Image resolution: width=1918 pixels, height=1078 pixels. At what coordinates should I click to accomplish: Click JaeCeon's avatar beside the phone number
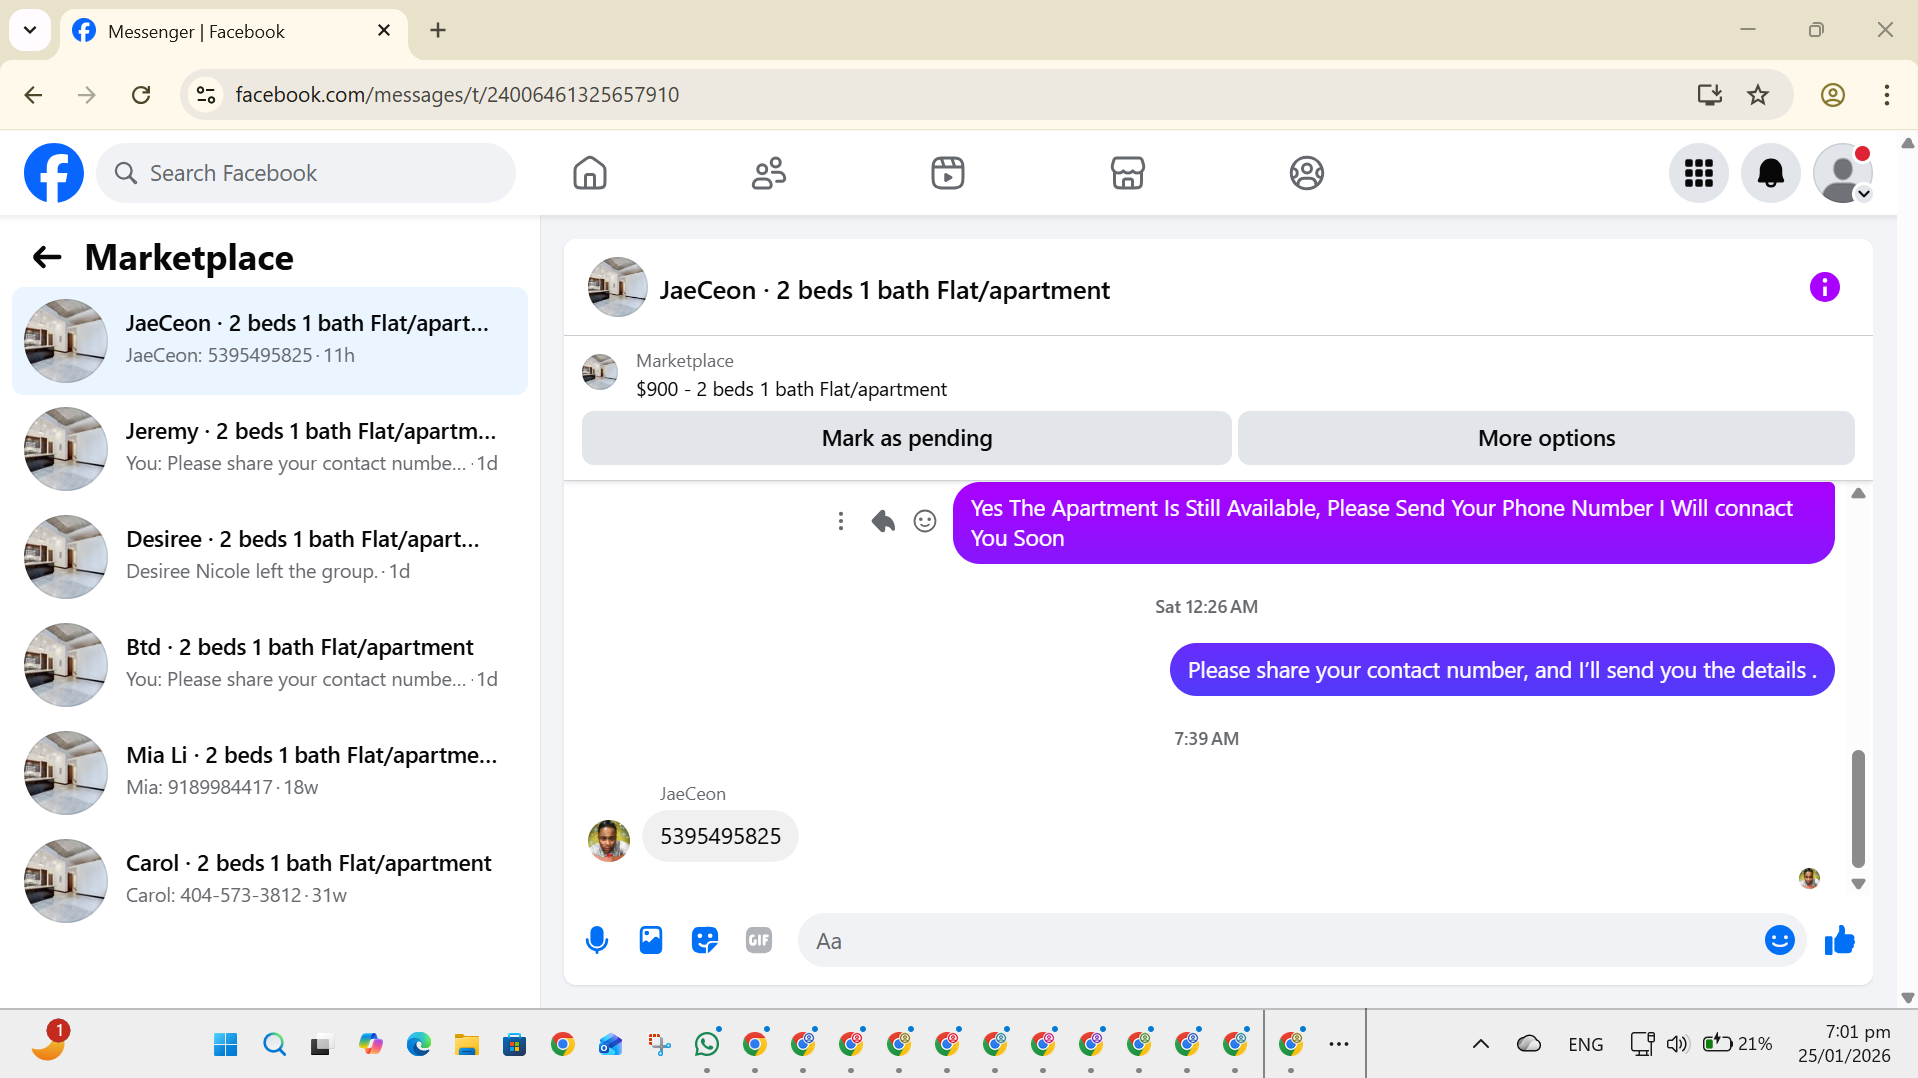click(x=608, y=841)
